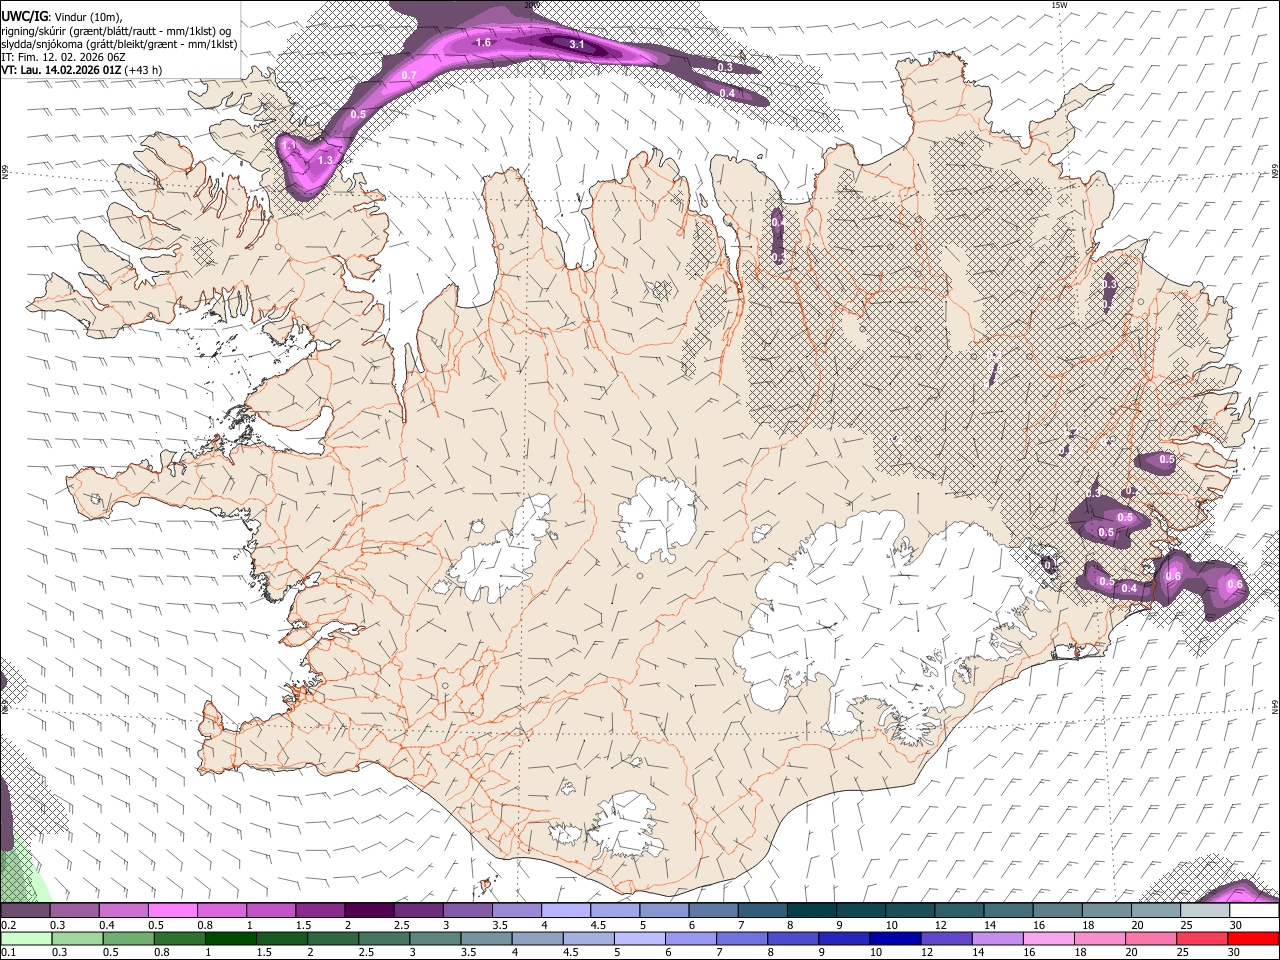Click the 0.7 precipitation value label
This screenshot has height=960, width=1280.
click(x=409, y=76)
